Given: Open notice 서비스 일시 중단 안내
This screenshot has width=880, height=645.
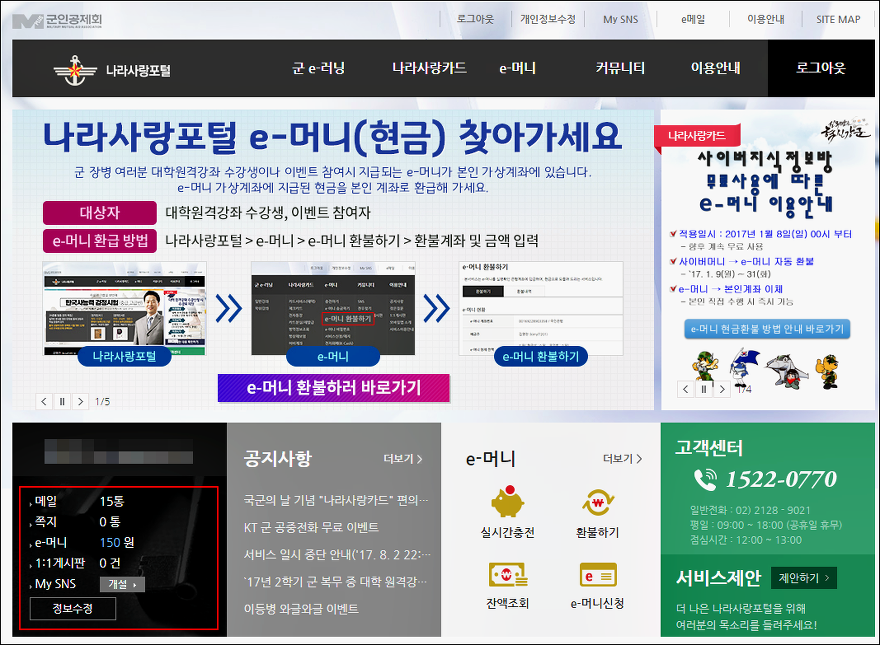Looking at the screenshot, I should point(337,555).
